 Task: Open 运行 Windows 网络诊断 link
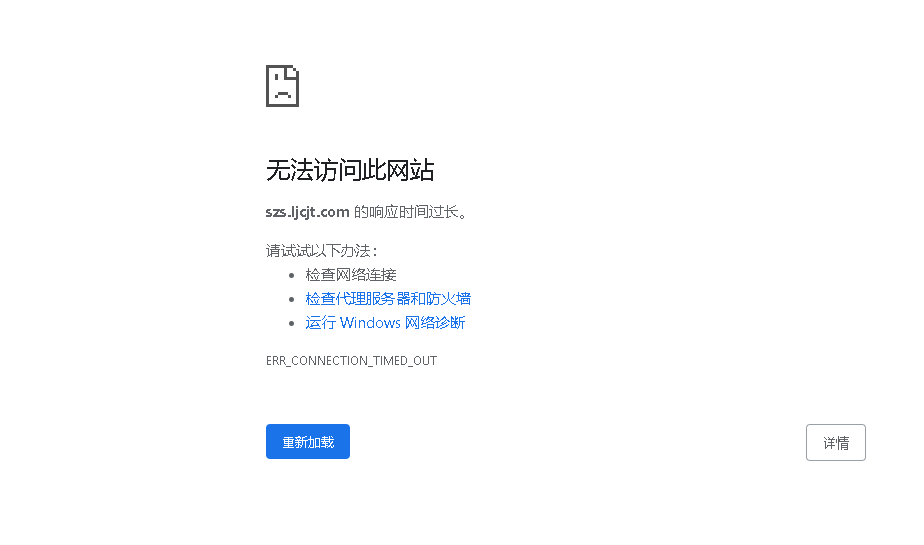click(x=385, y=323)
